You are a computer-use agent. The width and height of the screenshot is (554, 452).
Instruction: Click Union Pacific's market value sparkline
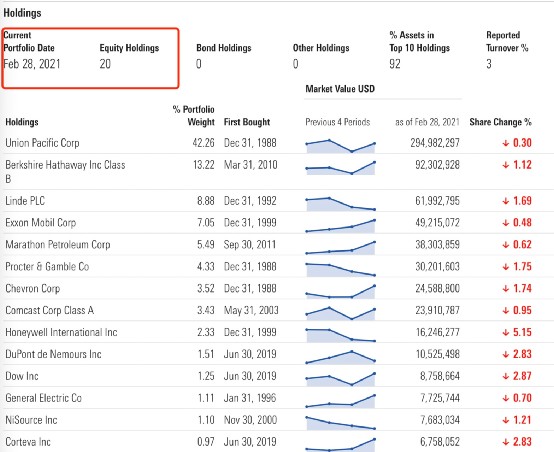pos(341,146)
